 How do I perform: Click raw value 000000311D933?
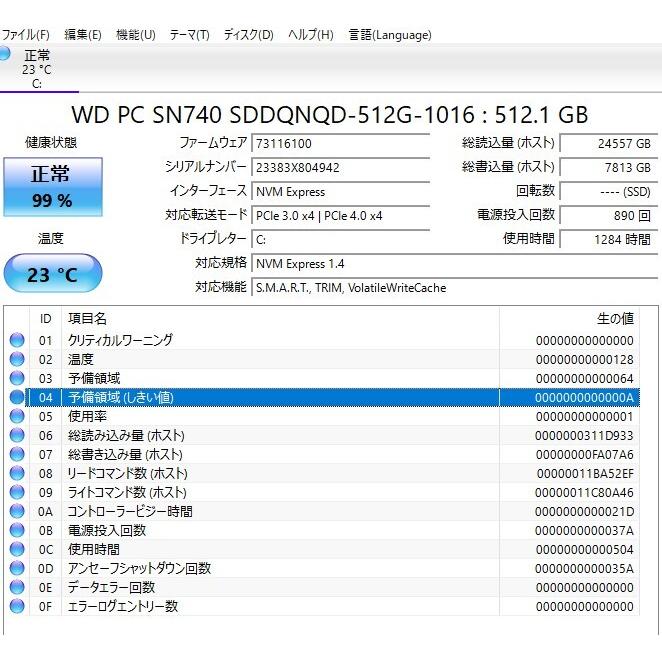pos(584,435)
